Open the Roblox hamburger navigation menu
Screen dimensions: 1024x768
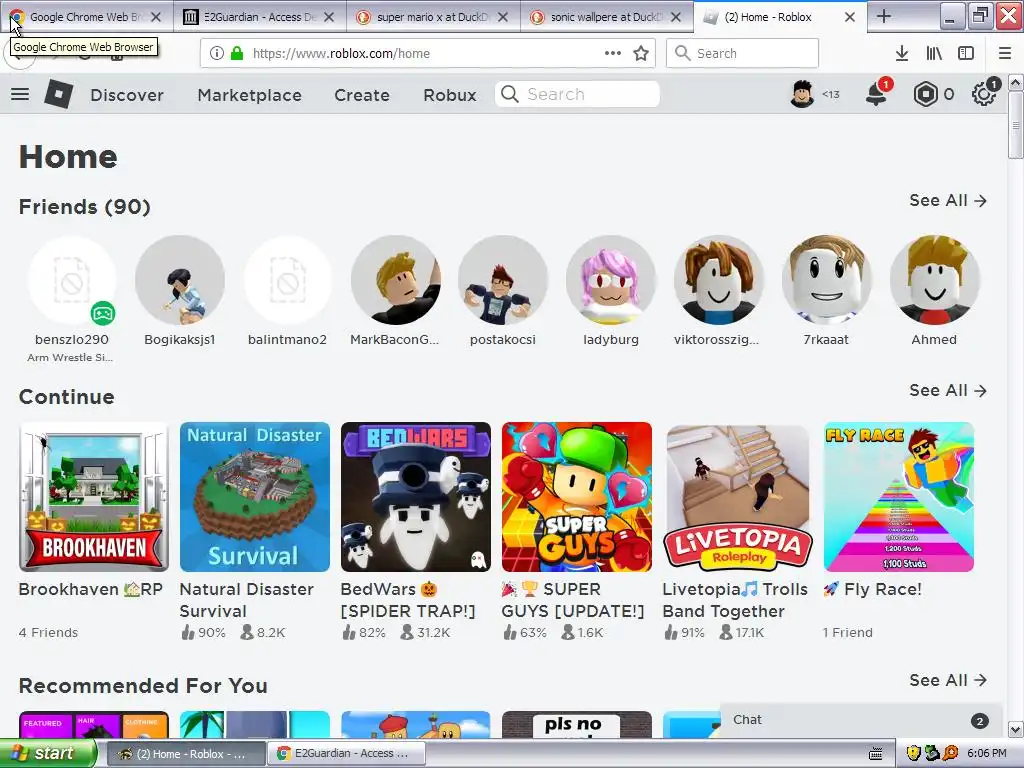(20, 95)
